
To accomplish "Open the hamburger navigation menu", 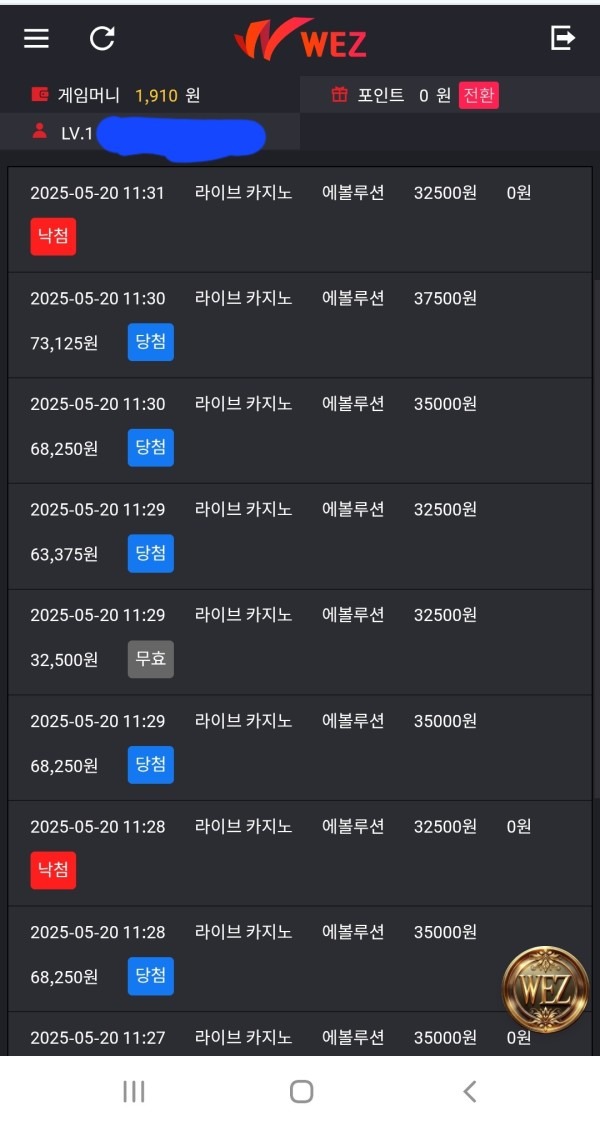I will (35, 38).
